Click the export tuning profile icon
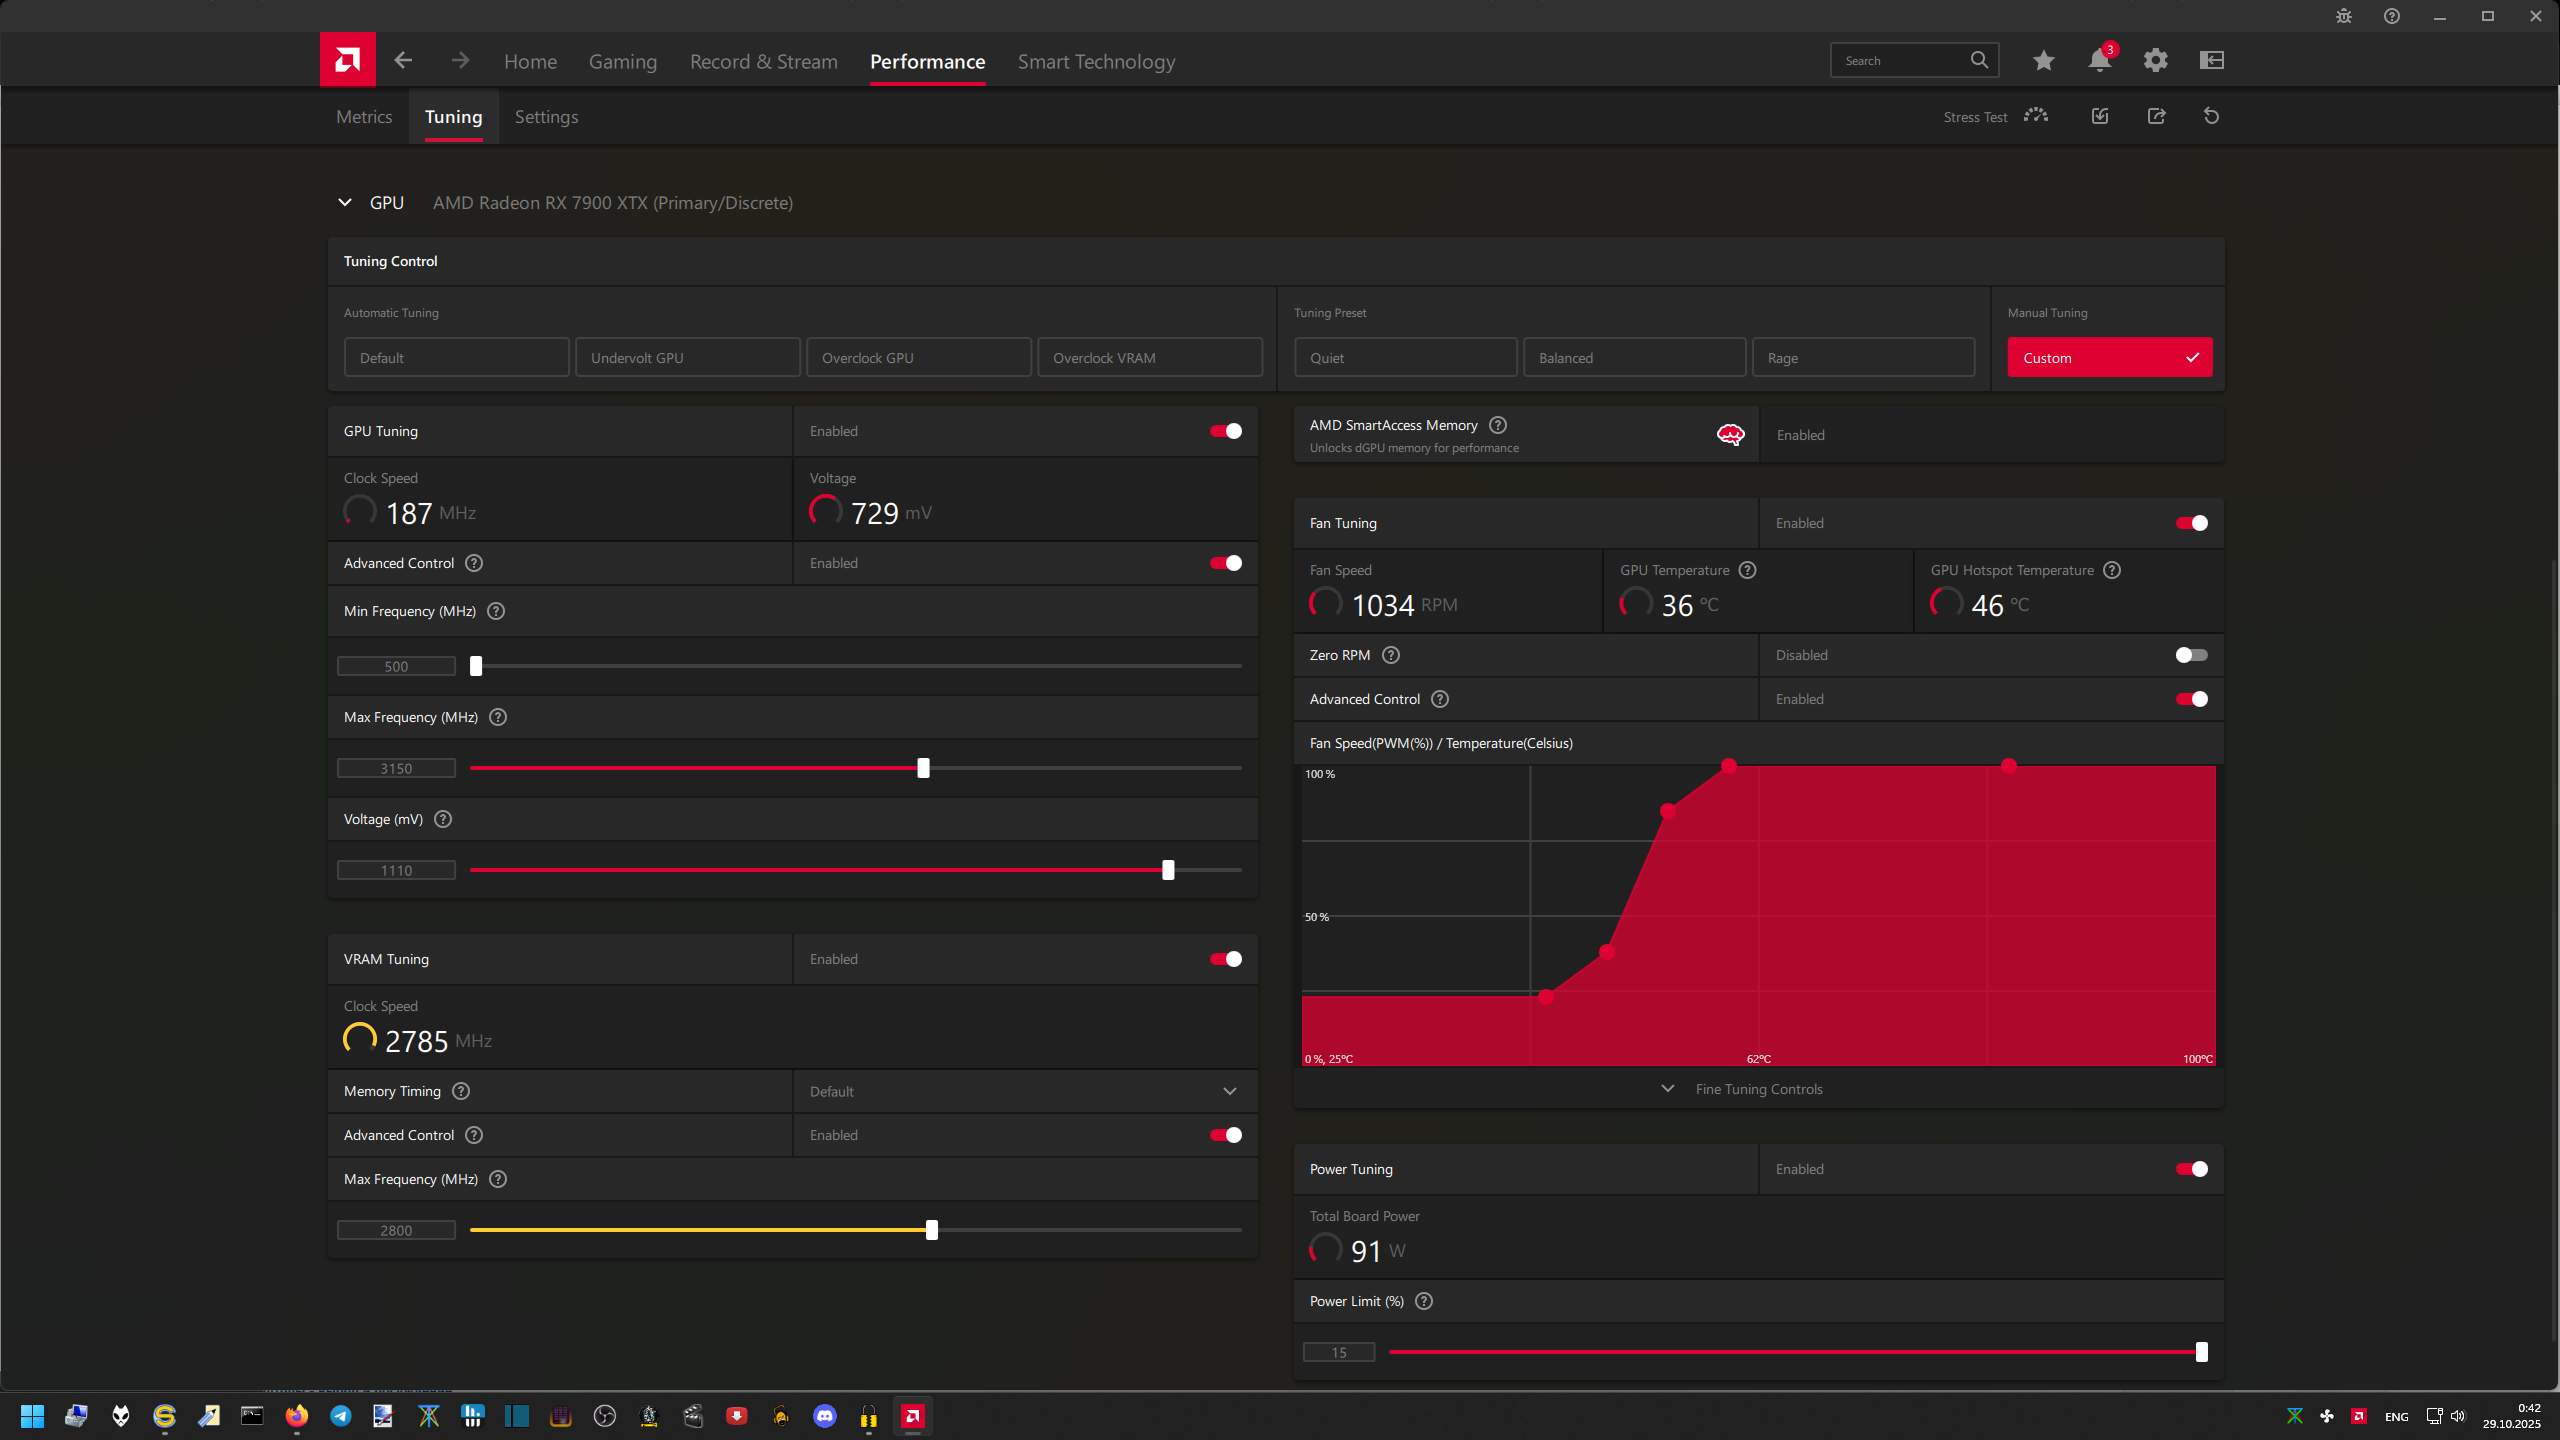 [x=2156, y=116]
